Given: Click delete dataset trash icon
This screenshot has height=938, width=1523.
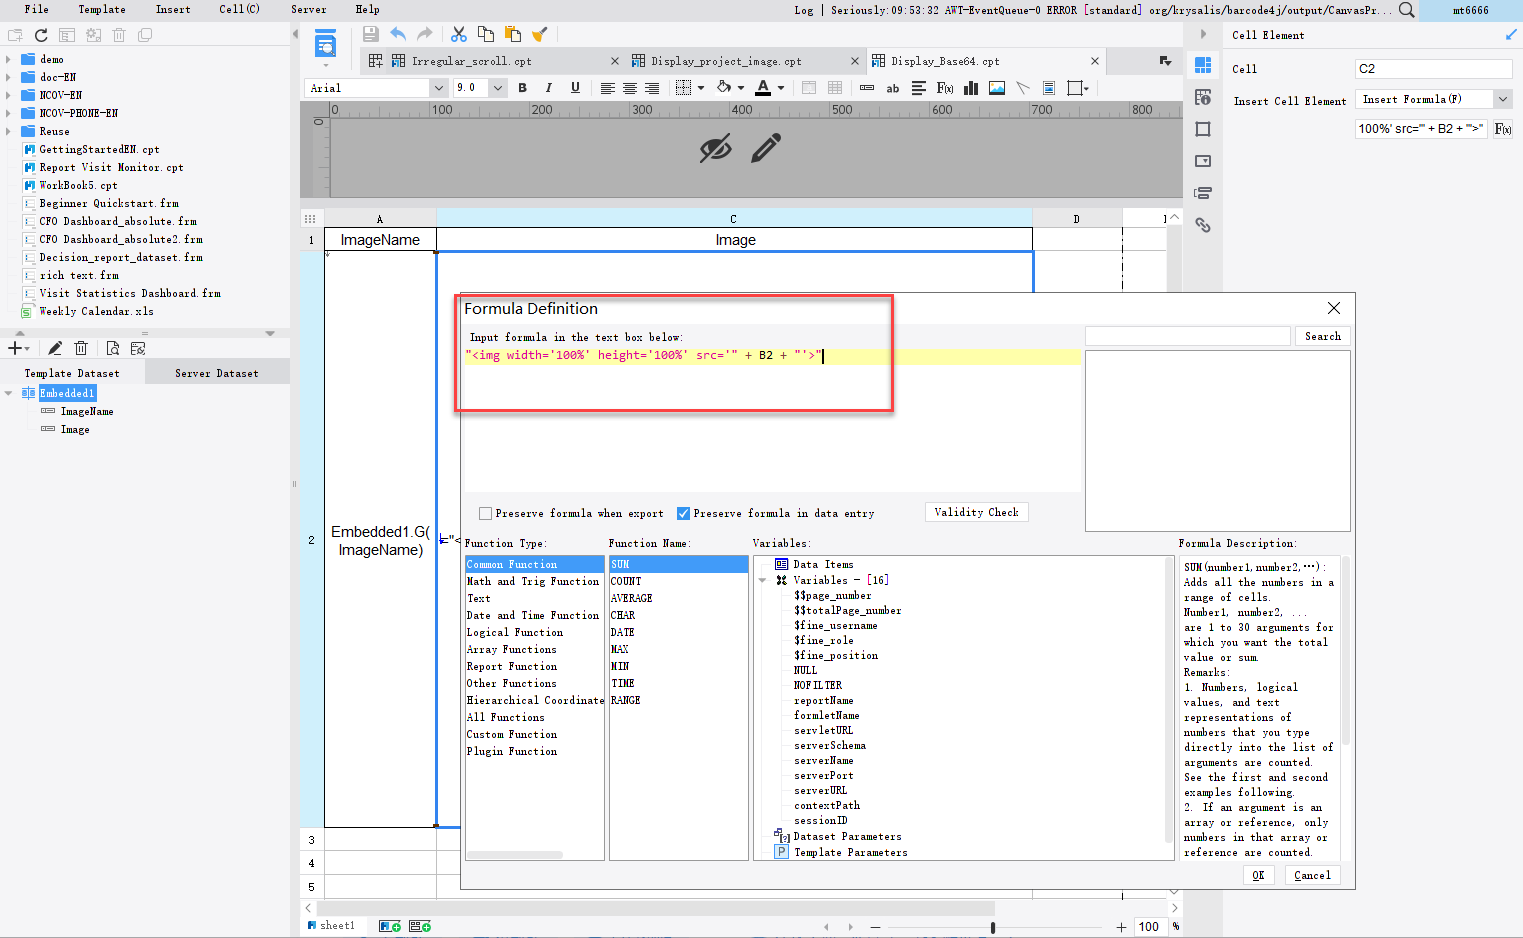Looking at the screenshot, I should pos(81,348).
